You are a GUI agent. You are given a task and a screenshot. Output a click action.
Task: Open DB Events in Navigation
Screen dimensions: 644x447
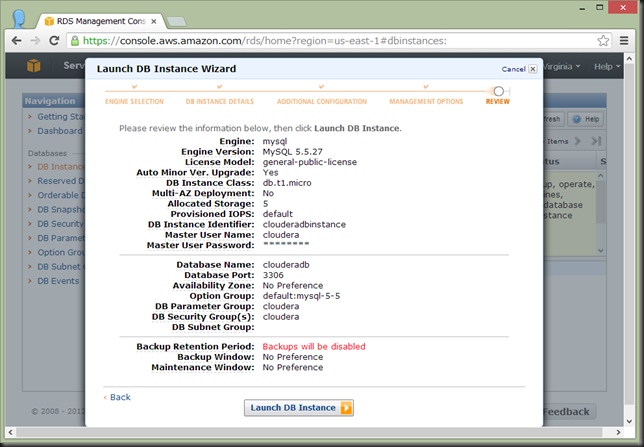point(58,281)
